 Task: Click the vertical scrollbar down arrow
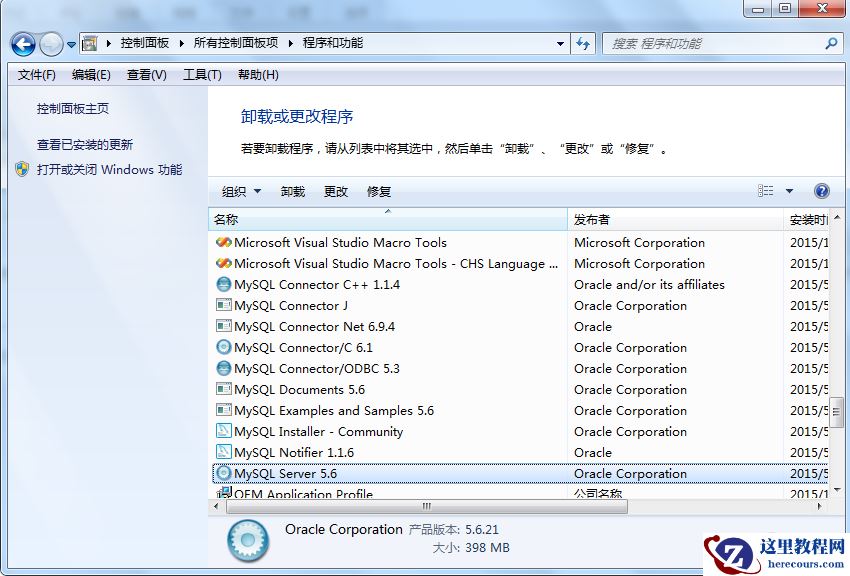click(x=838, y=490)
